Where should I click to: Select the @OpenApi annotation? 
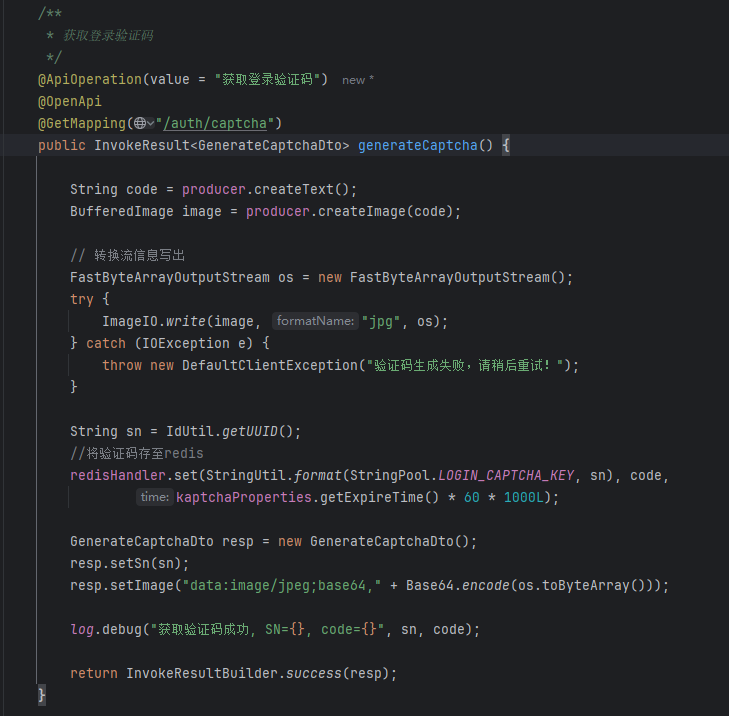(70, 101)
